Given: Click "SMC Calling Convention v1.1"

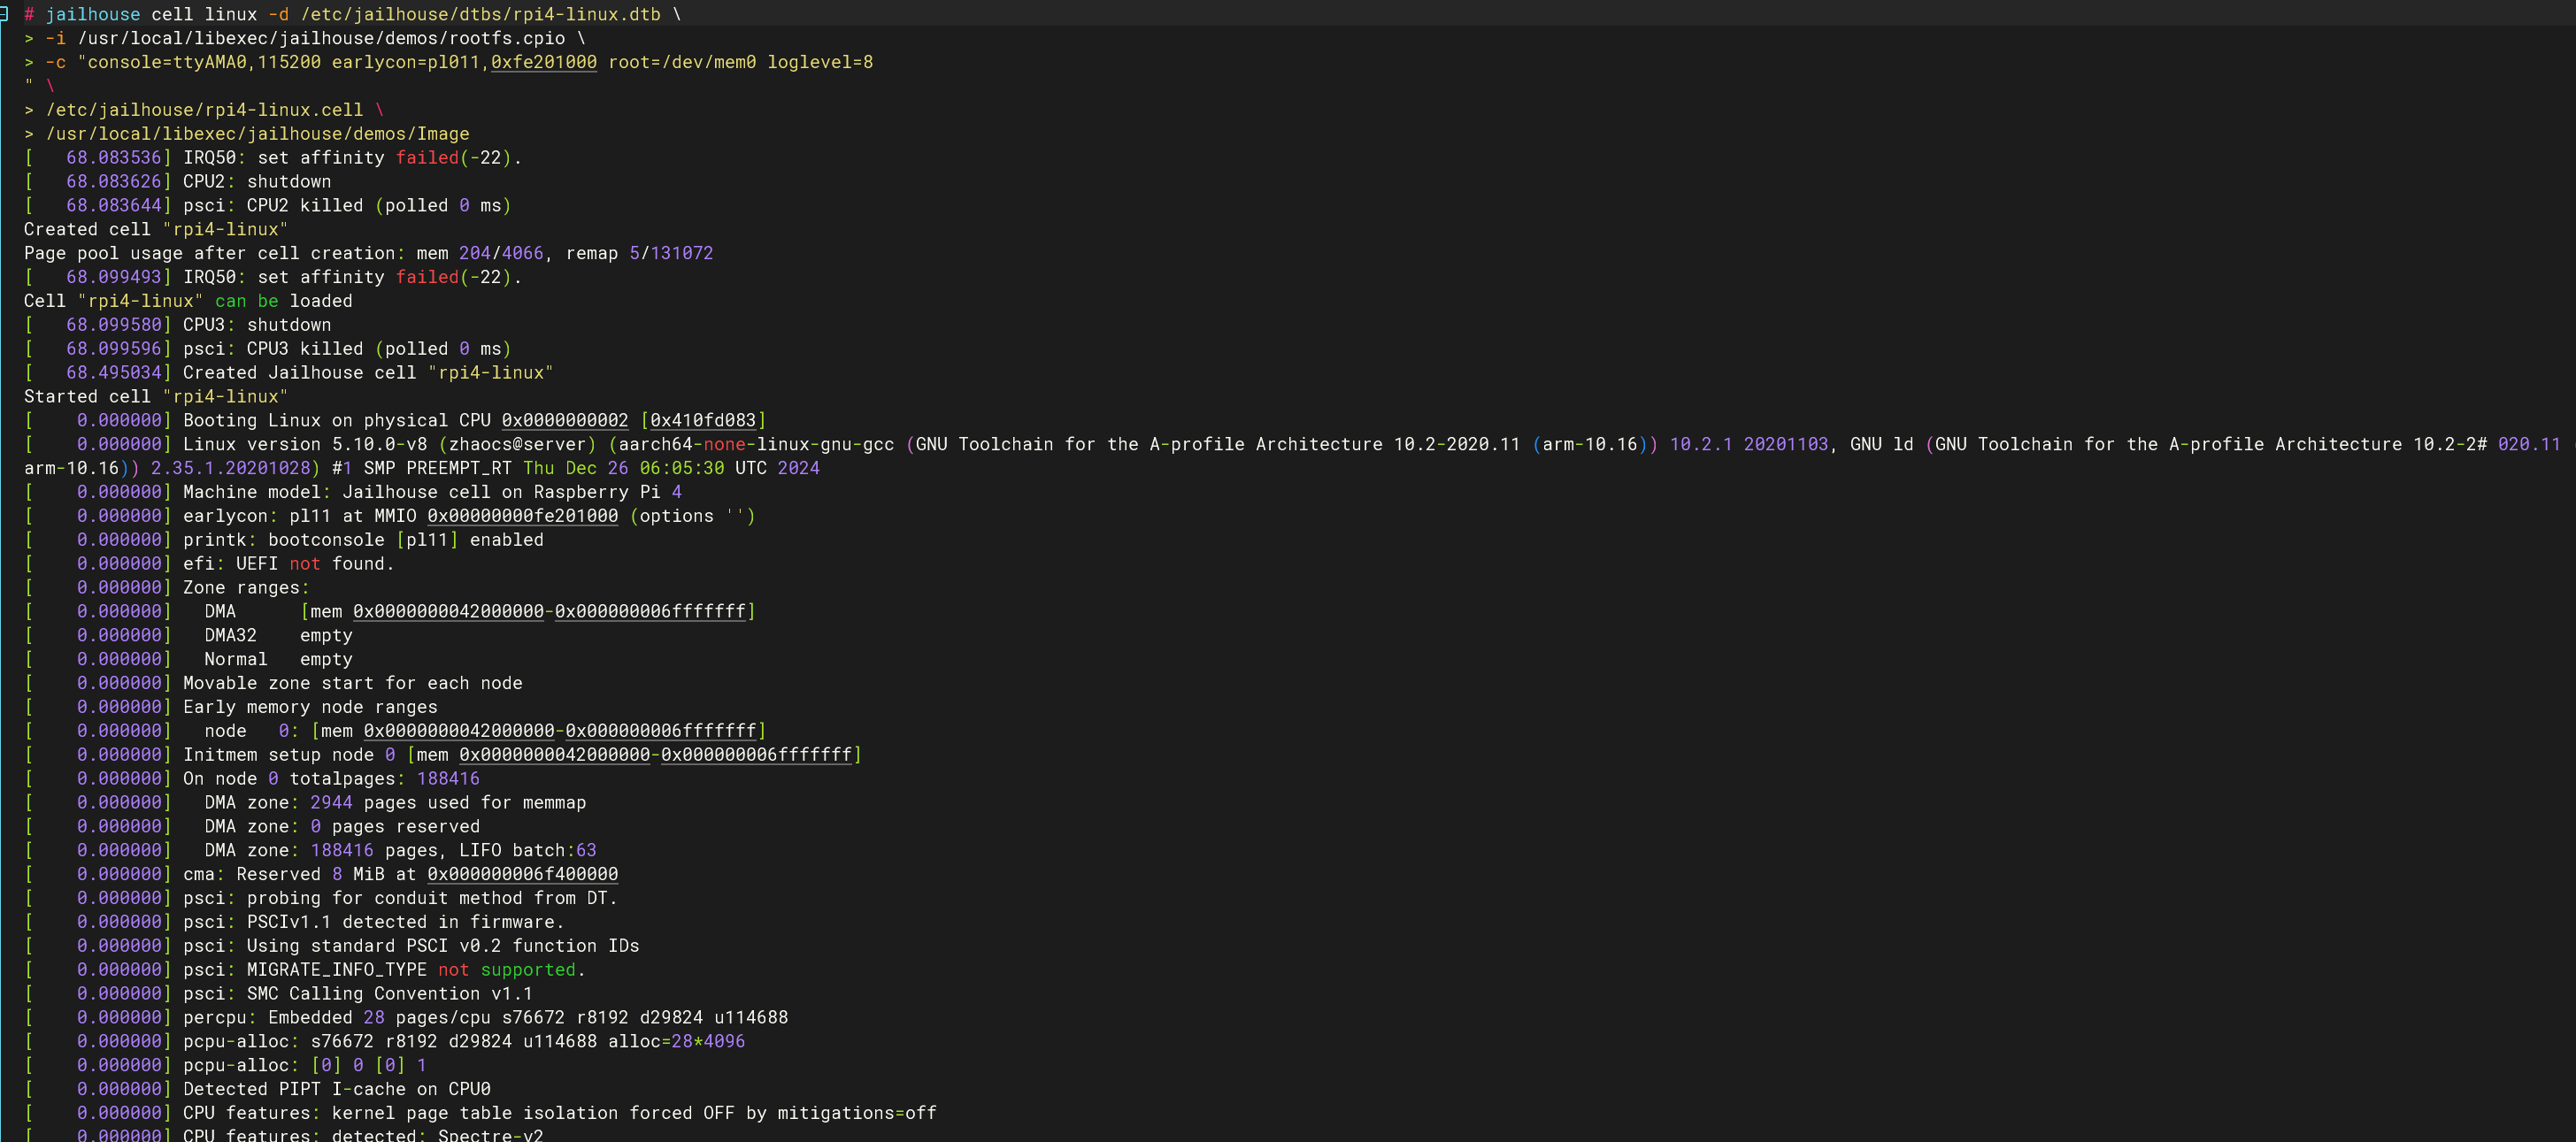Looking at the screenshot, I should 390,994.
